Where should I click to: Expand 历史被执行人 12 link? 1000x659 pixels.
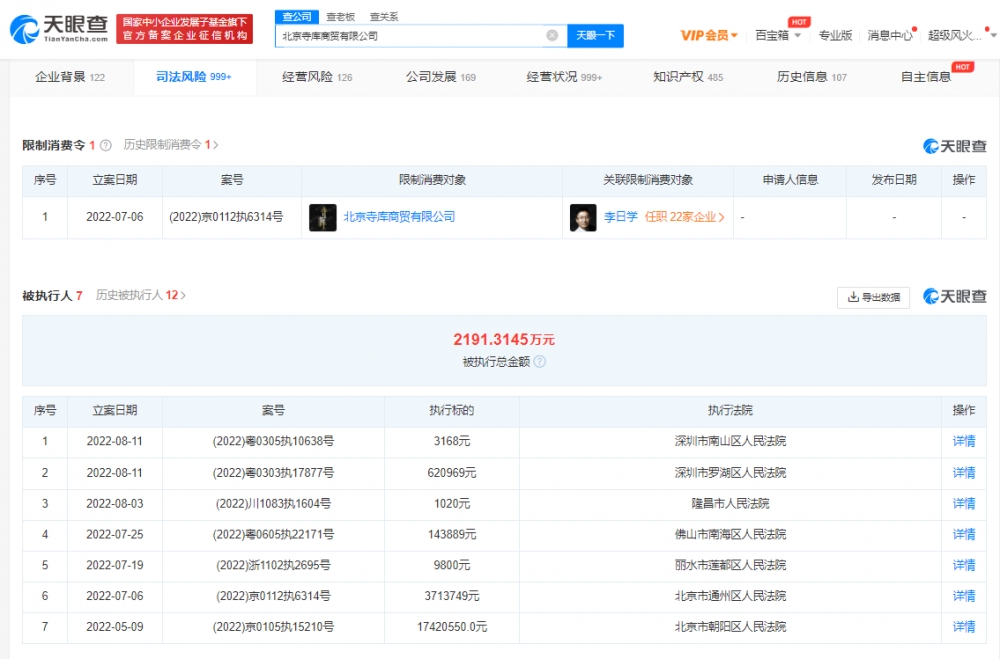pyautogui.click(x=141, y=295)
